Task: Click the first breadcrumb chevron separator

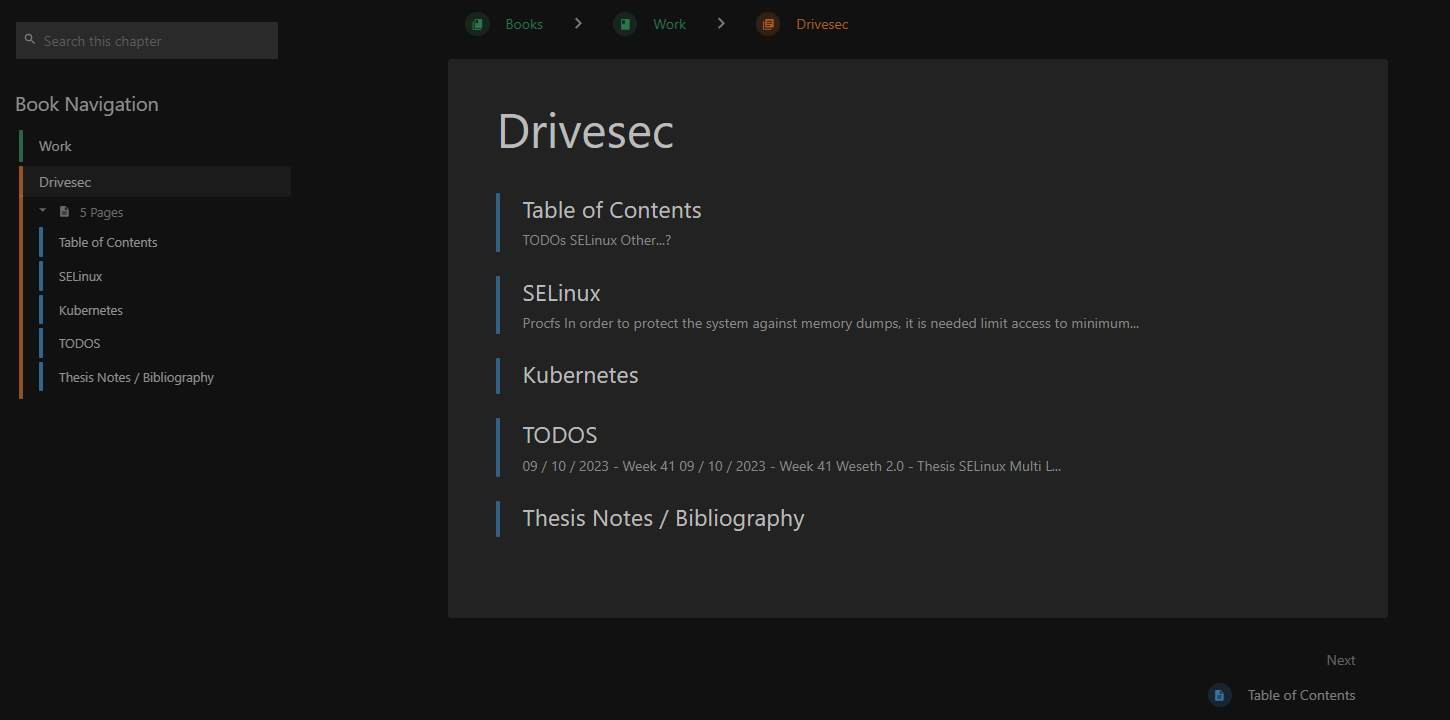Action: [x=578, y=24]
